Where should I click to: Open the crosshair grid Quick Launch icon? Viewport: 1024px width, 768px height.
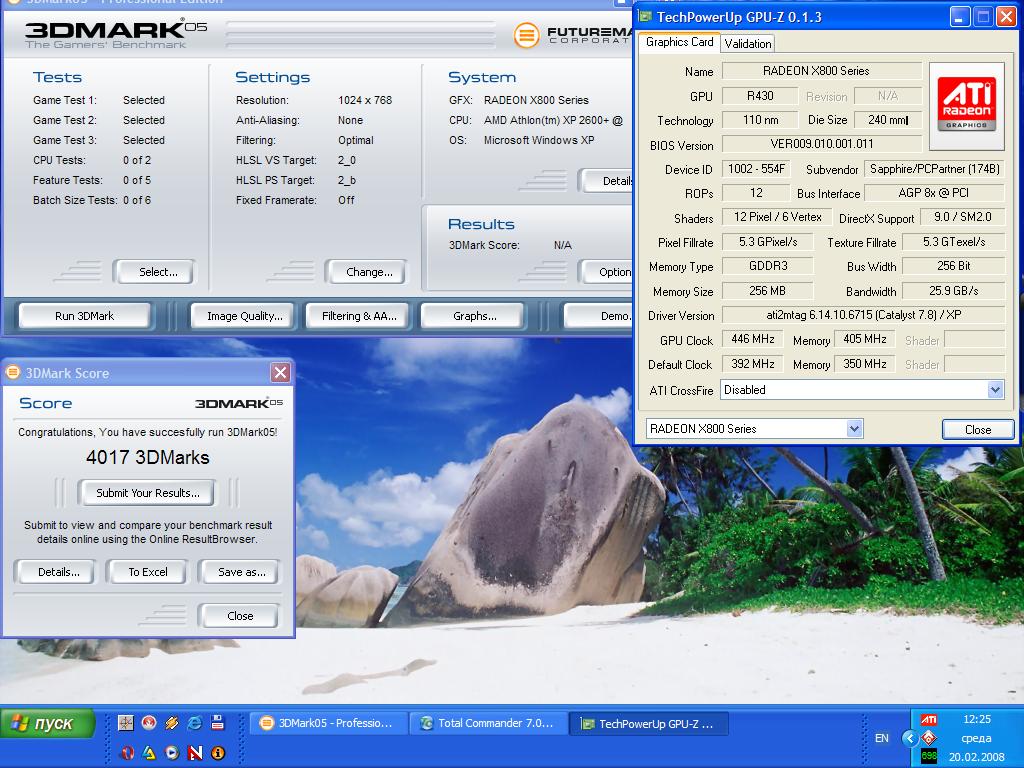pyautogui.click(x=126, y=723)
